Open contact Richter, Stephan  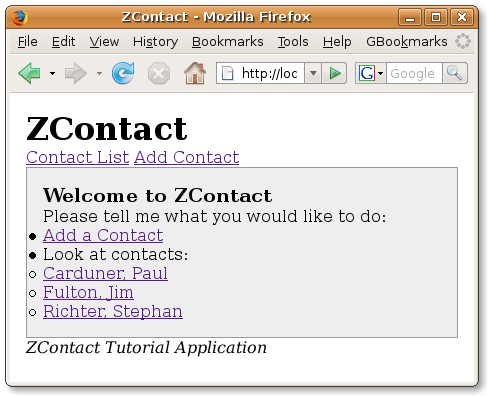point(113,311)
